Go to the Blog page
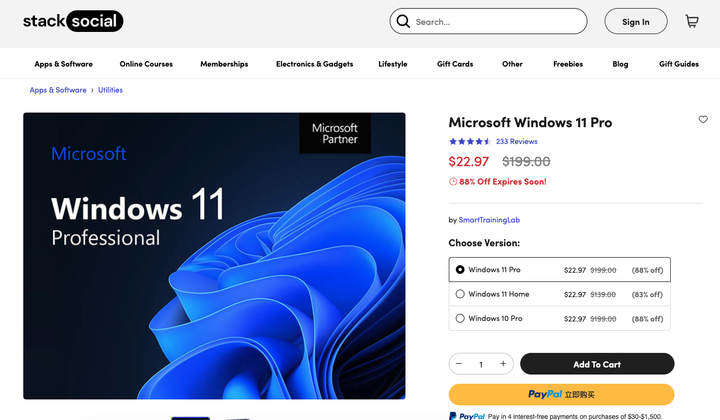The image size is (720, 420). pos(620,64)
